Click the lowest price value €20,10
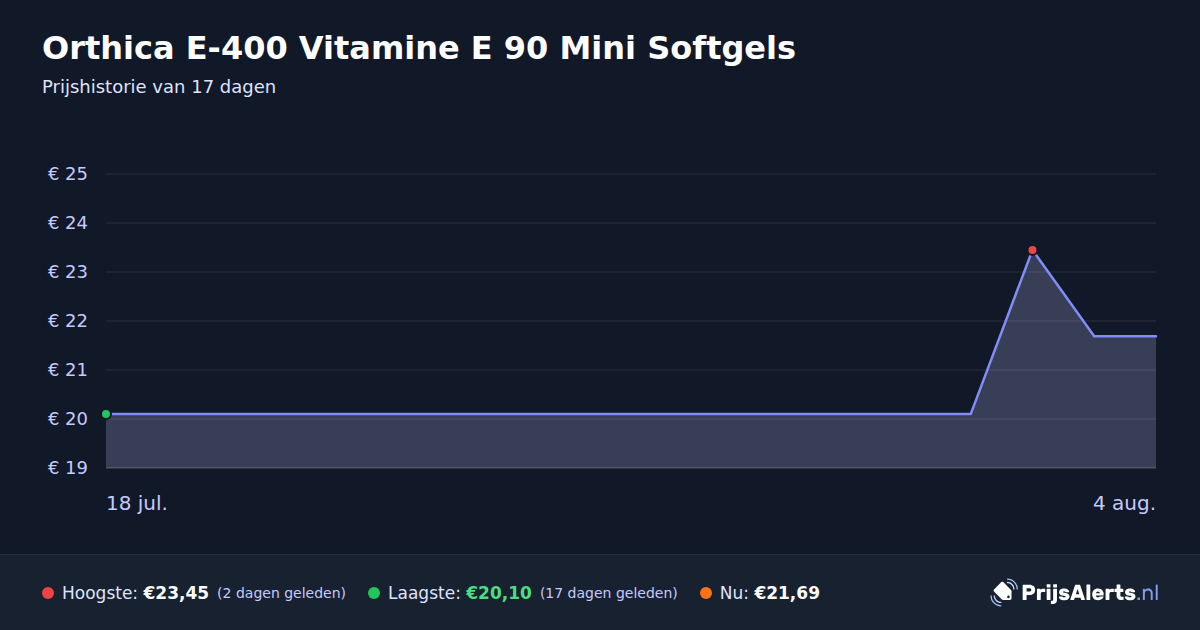Screen dimensions: 1200x630 [x=499, y=593]
